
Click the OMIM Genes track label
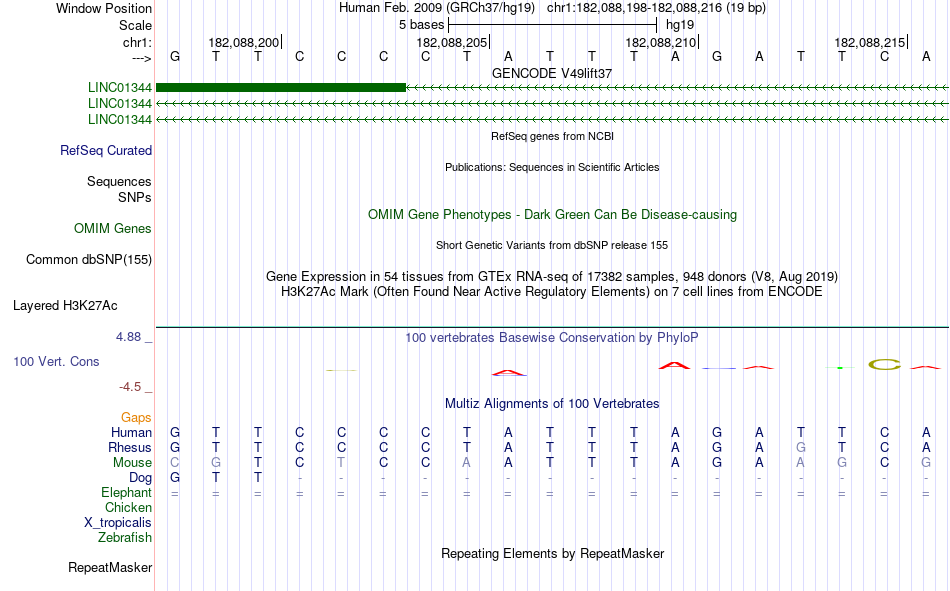click(113, 229)
